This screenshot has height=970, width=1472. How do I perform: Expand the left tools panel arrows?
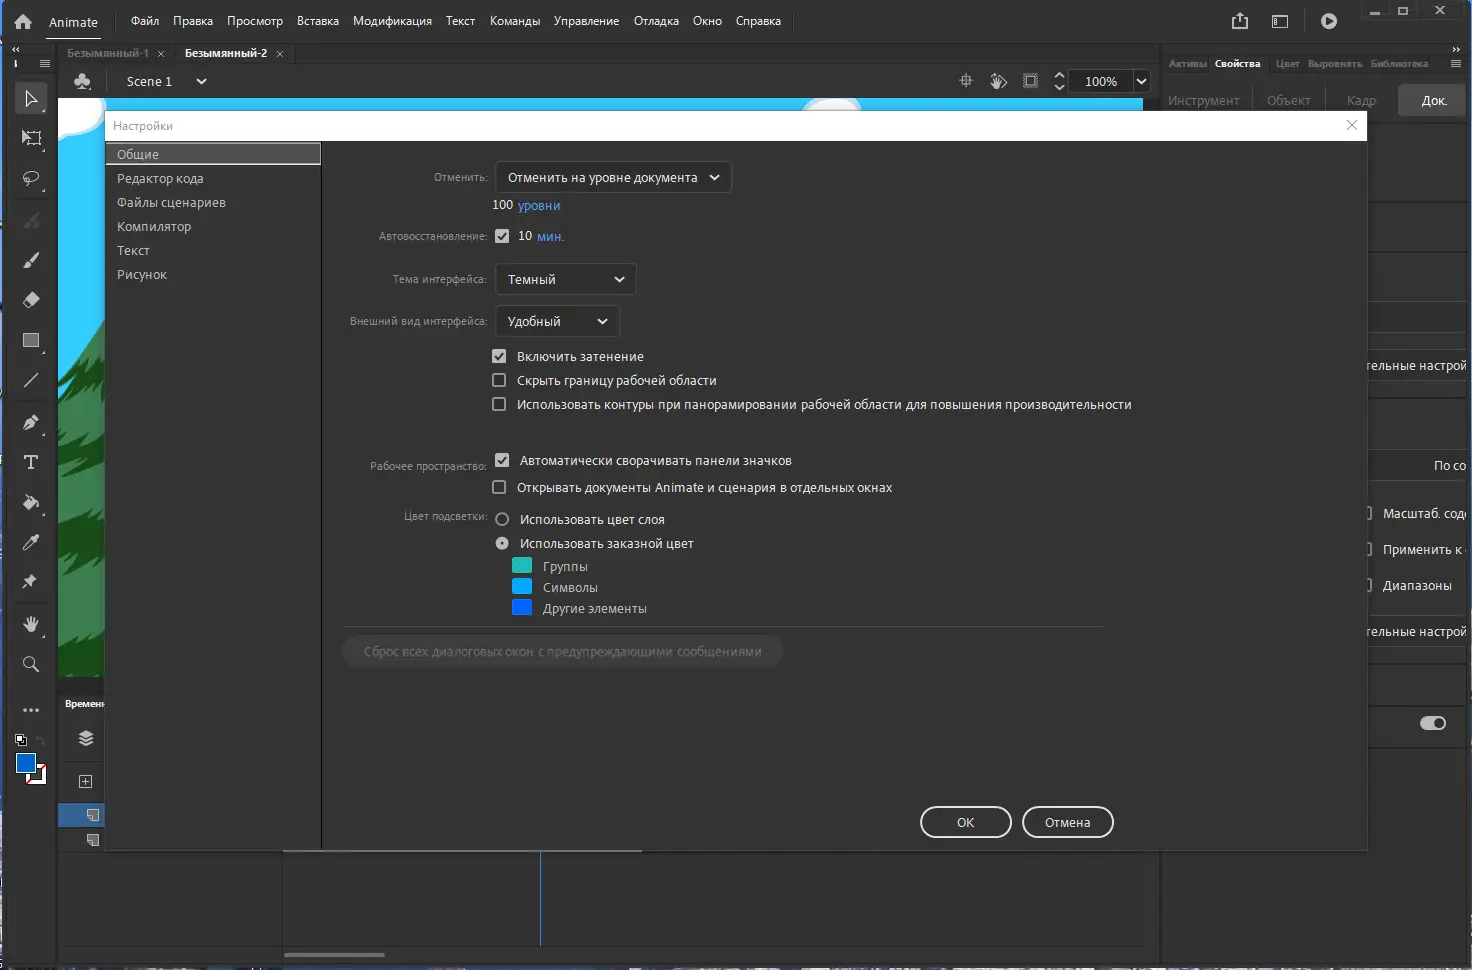[16, 49]
